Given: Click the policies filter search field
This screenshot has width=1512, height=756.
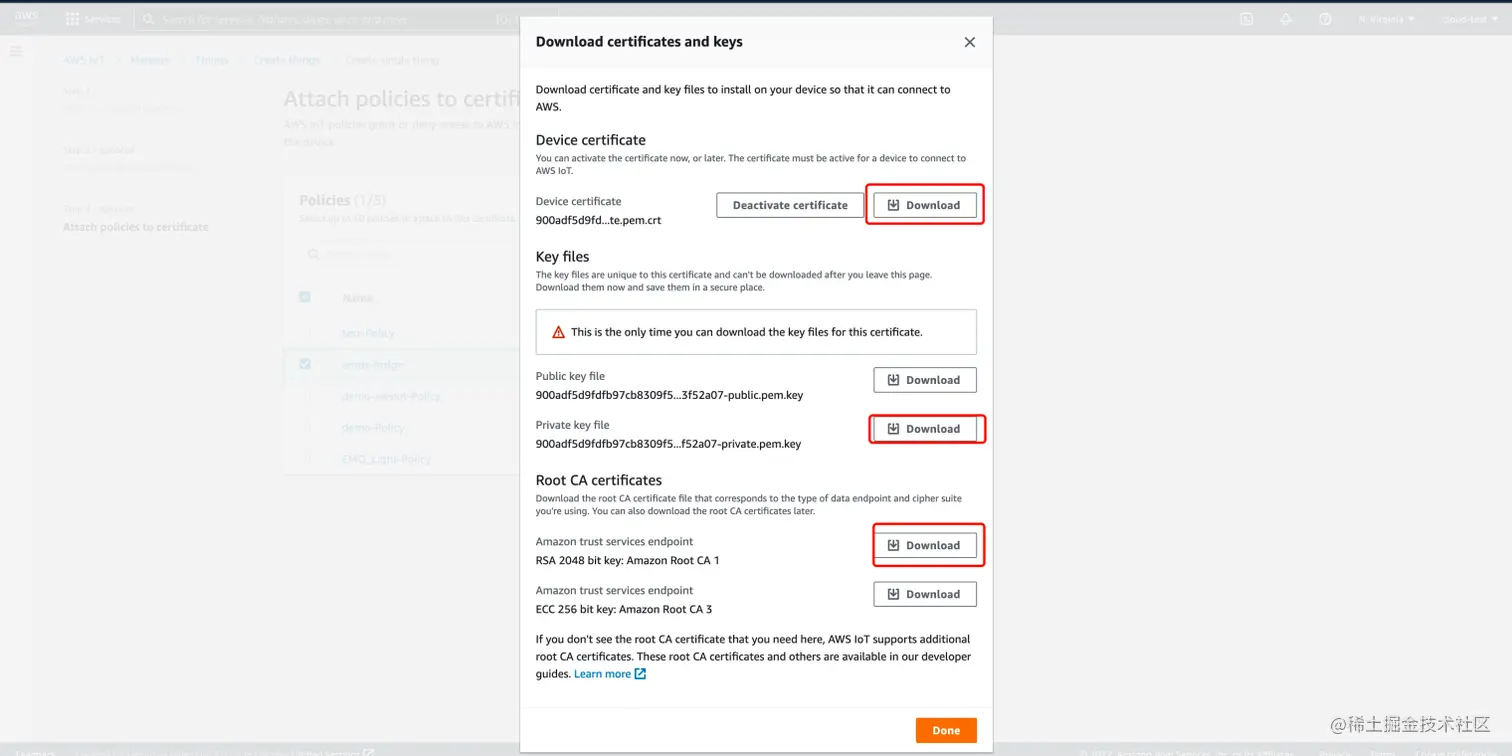Looking at the screenshot, I should tap(410, 255).
